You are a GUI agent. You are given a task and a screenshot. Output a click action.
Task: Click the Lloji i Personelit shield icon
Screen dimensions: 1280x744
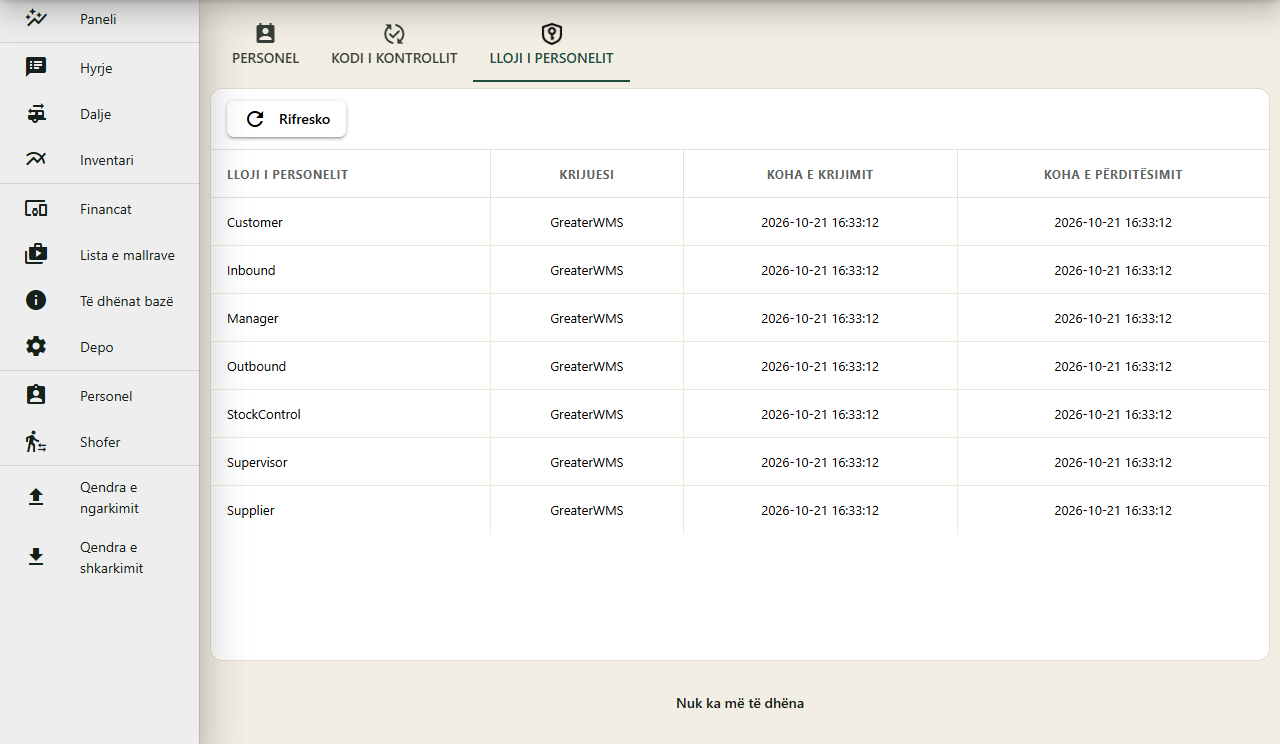(x=551, y=34)
